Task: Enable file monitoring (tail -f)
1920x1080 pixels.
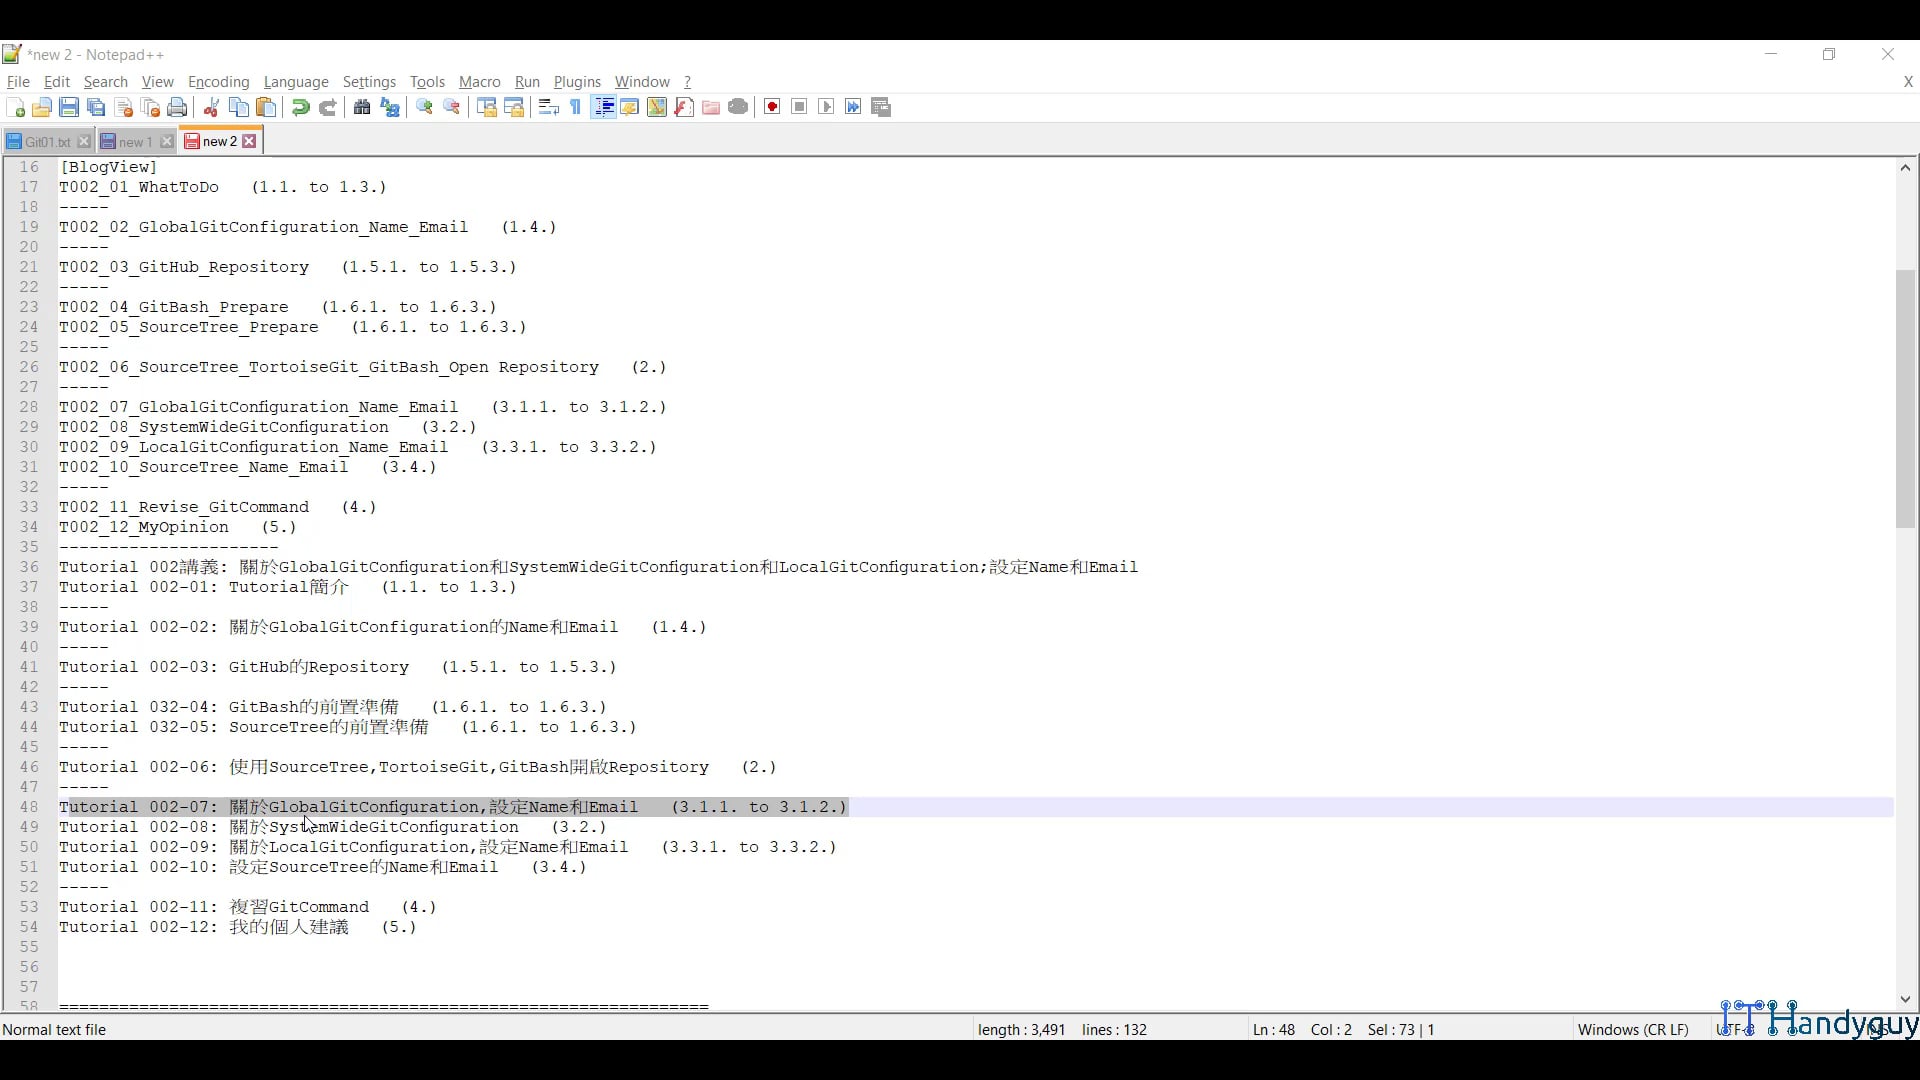Action: pos(739,107)
